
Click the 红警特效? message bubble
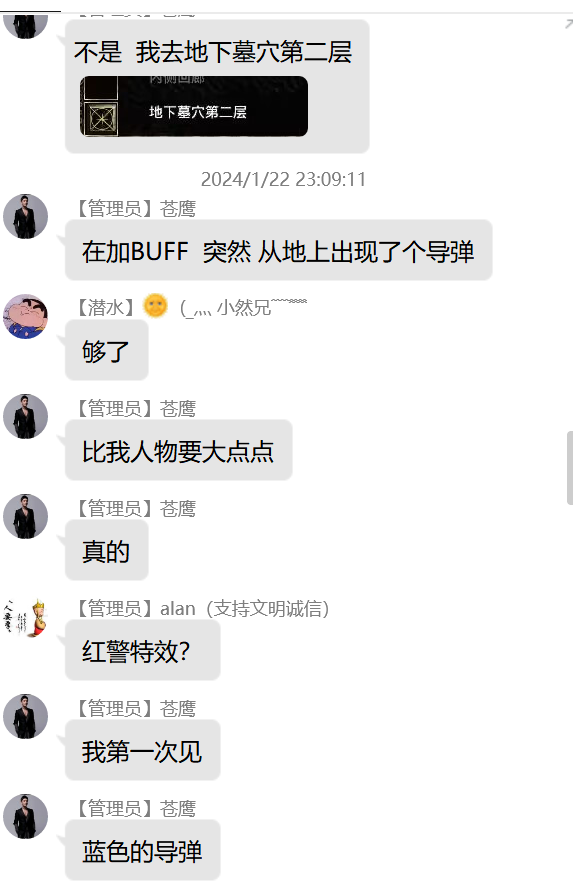point(142,651)
